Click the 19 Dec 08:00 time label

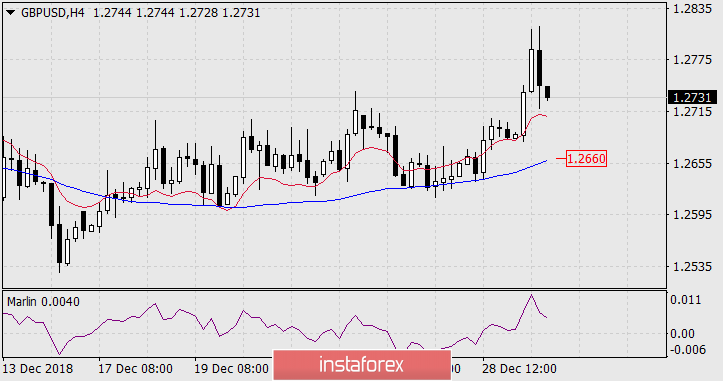coord(231,369)
